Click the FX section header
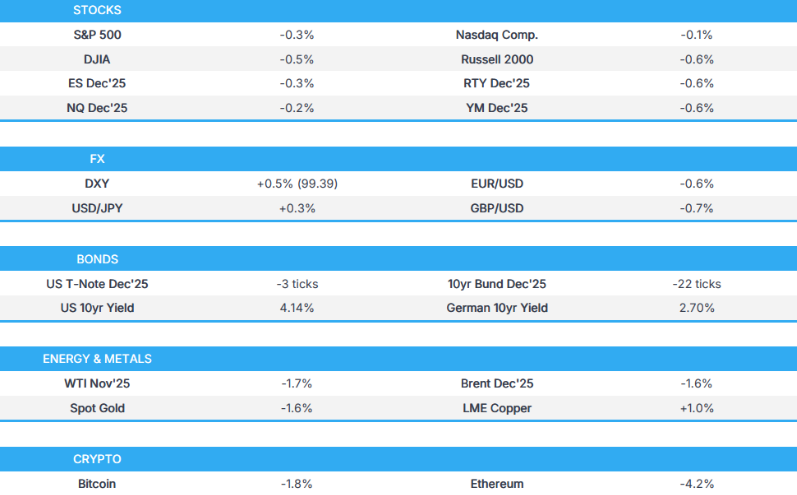 97,159
